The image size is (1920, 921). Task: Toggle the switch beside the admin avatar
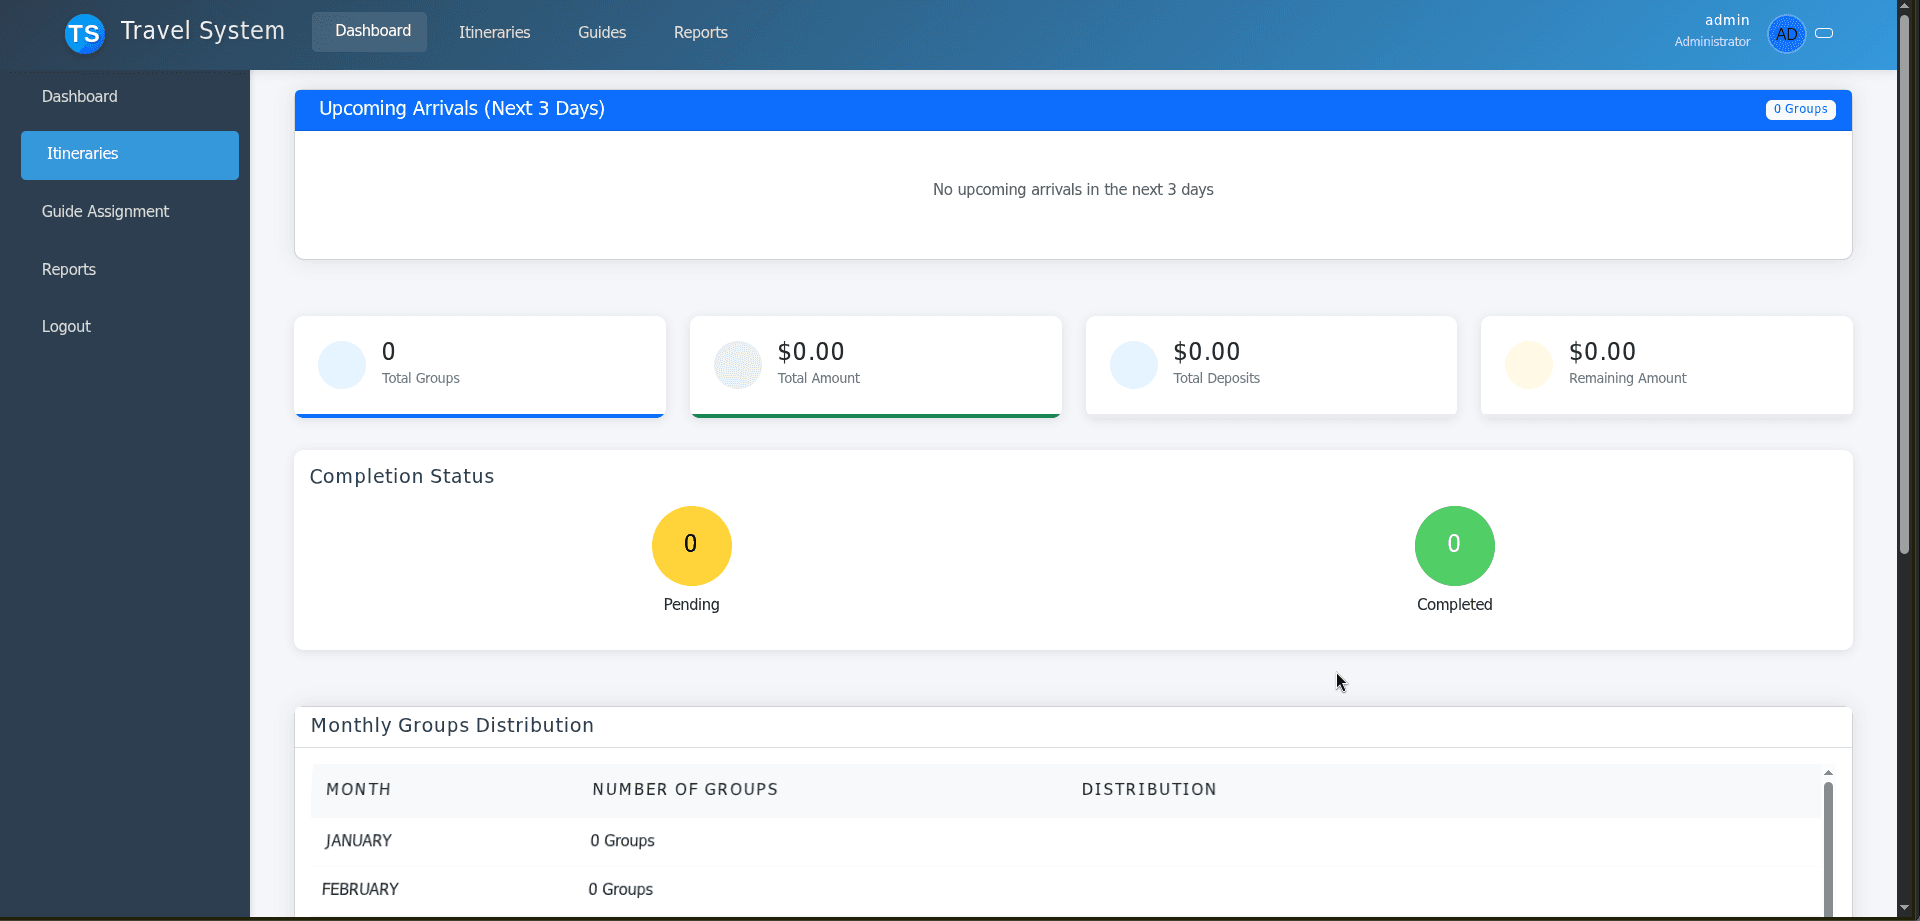[x=1825, y=33]
